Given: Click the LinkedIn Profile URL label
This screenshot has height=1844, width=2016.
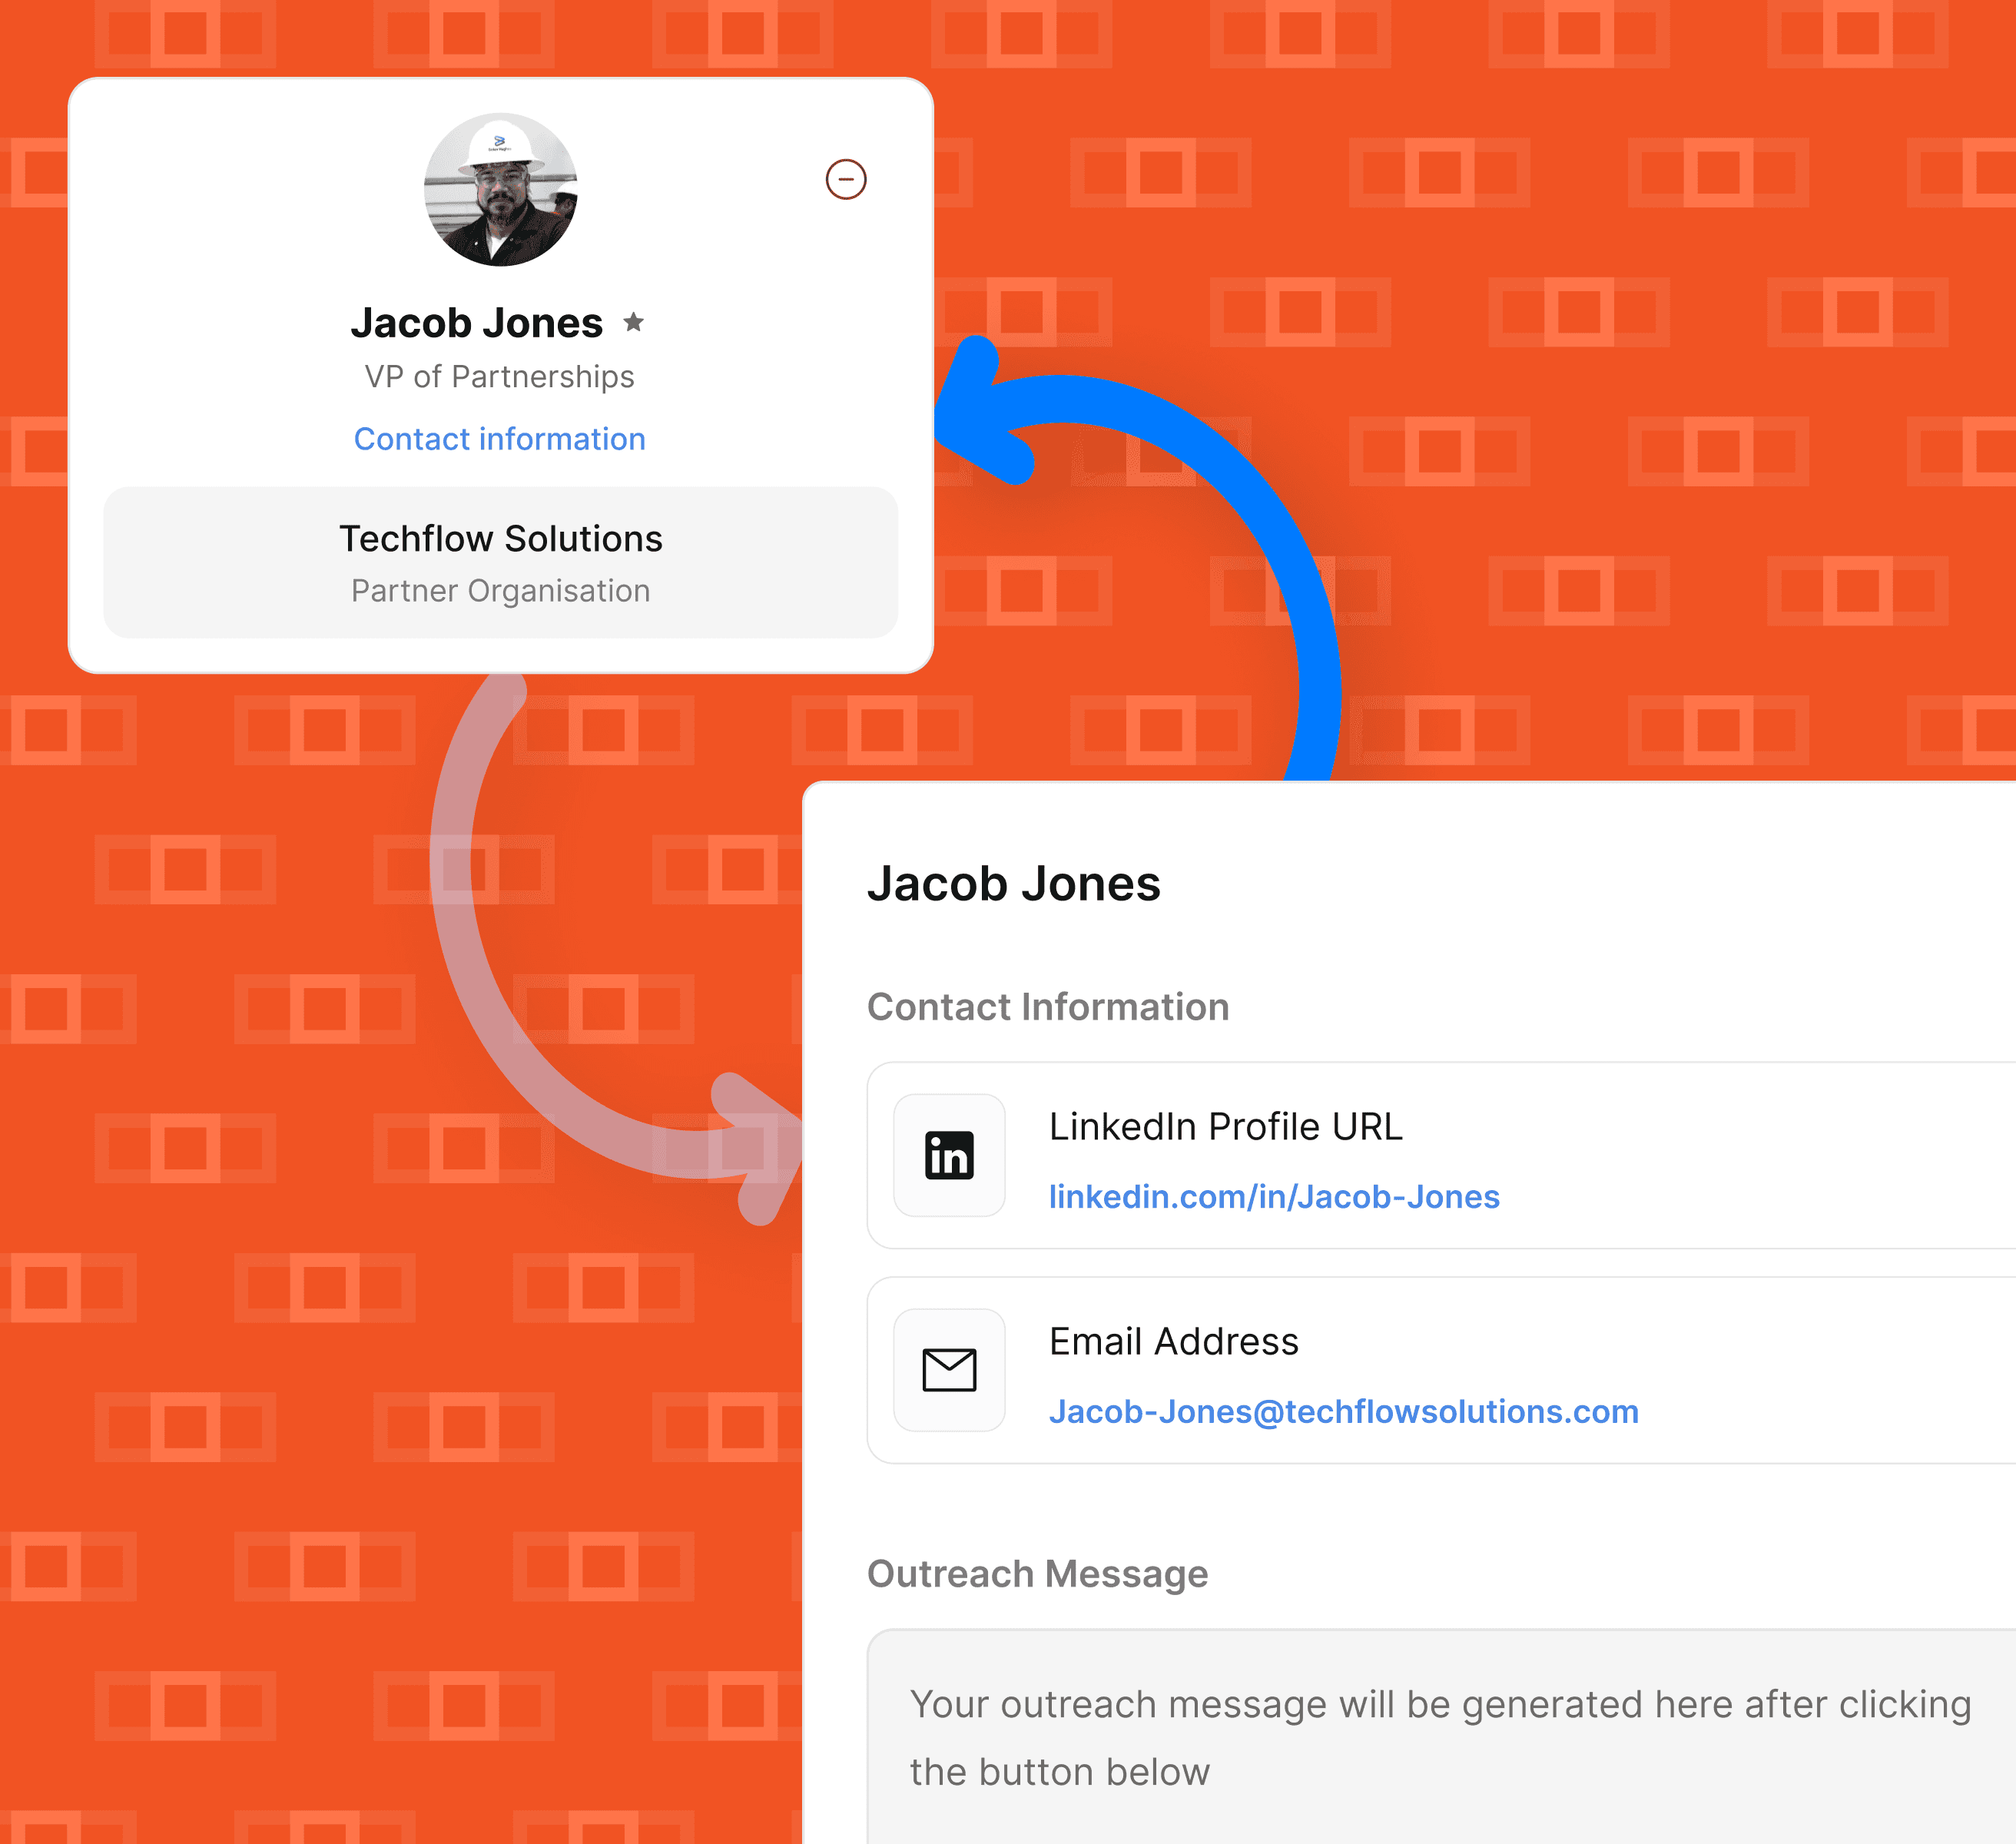Looking at the screenshot, I should [1225, 1127].
